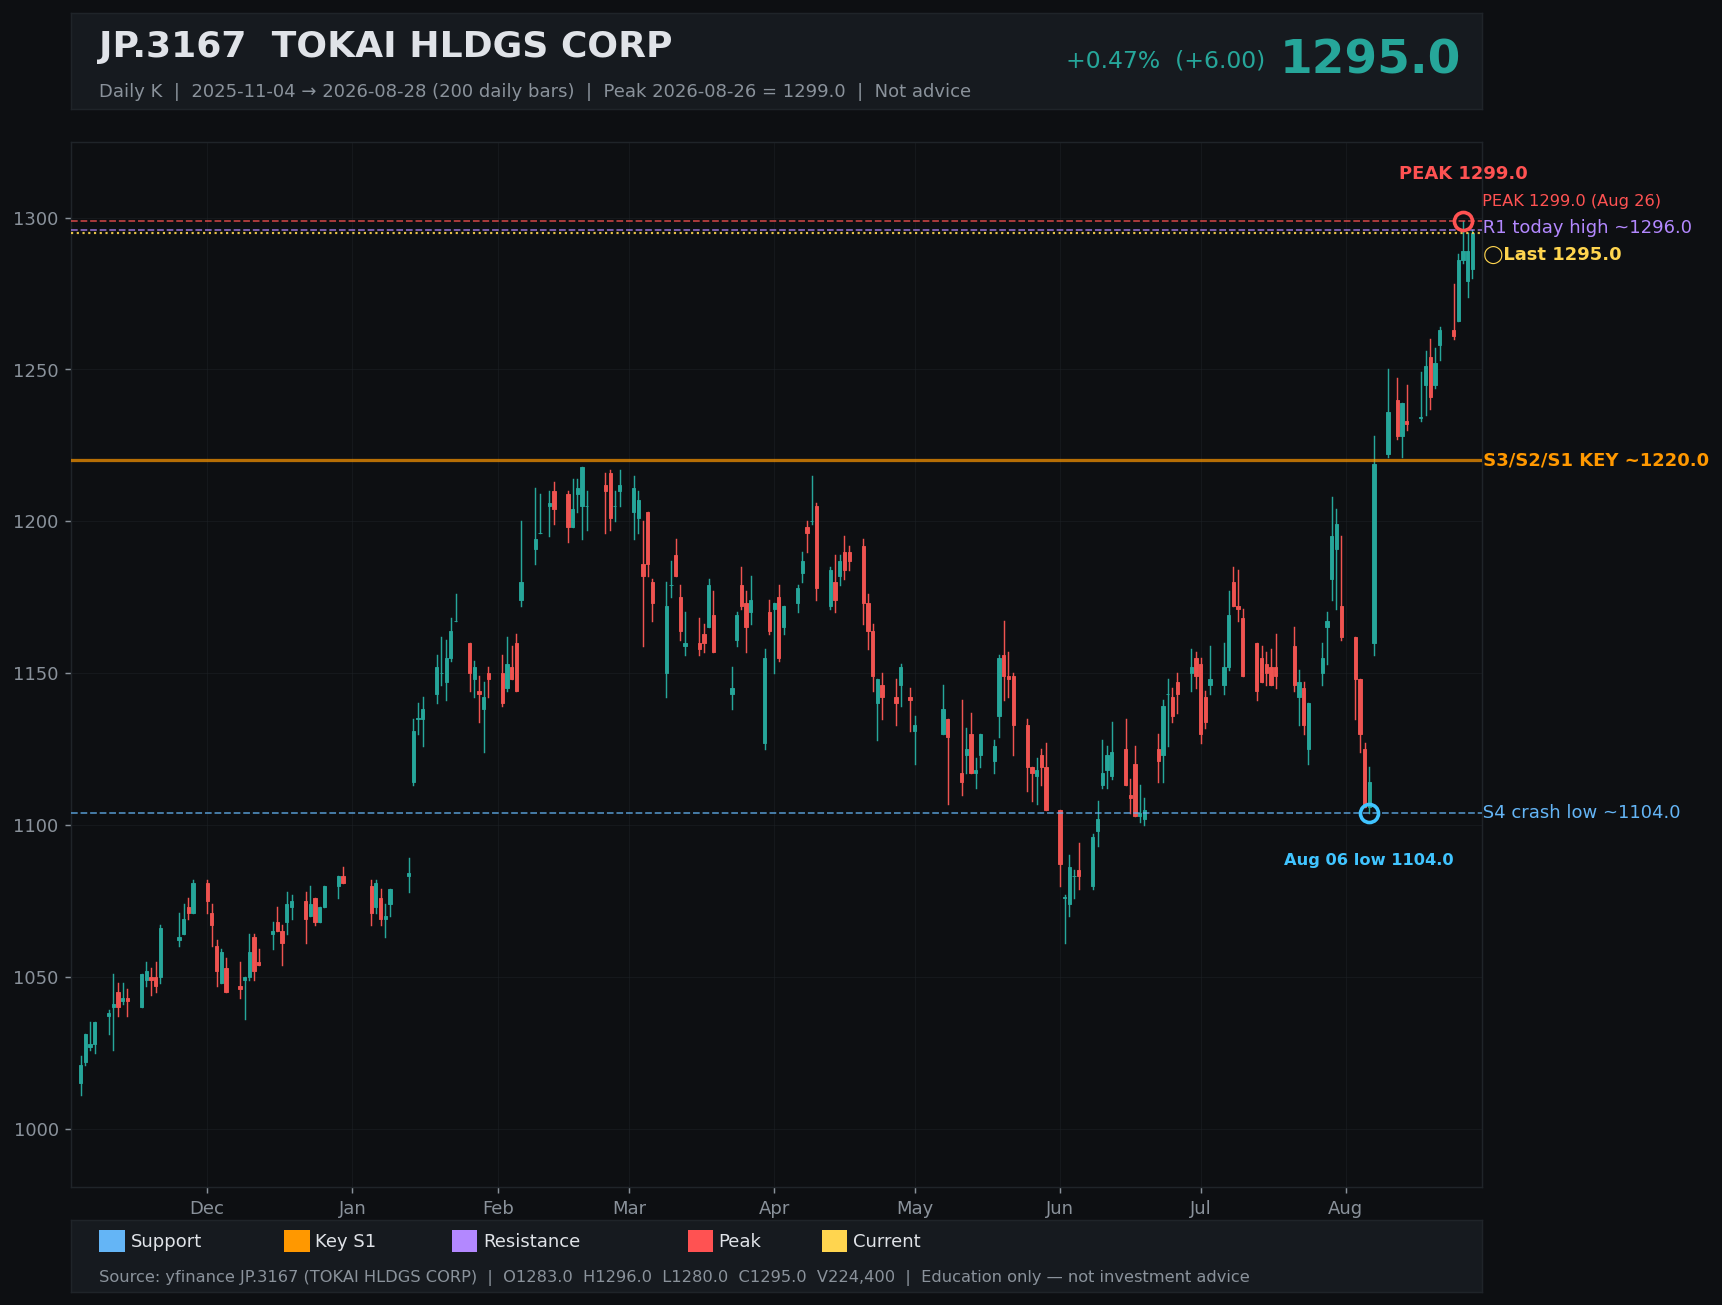Screen dimensions: 1722x1305
Task: Click the May x-axis month label
Action: click(x=915, y=1208)
